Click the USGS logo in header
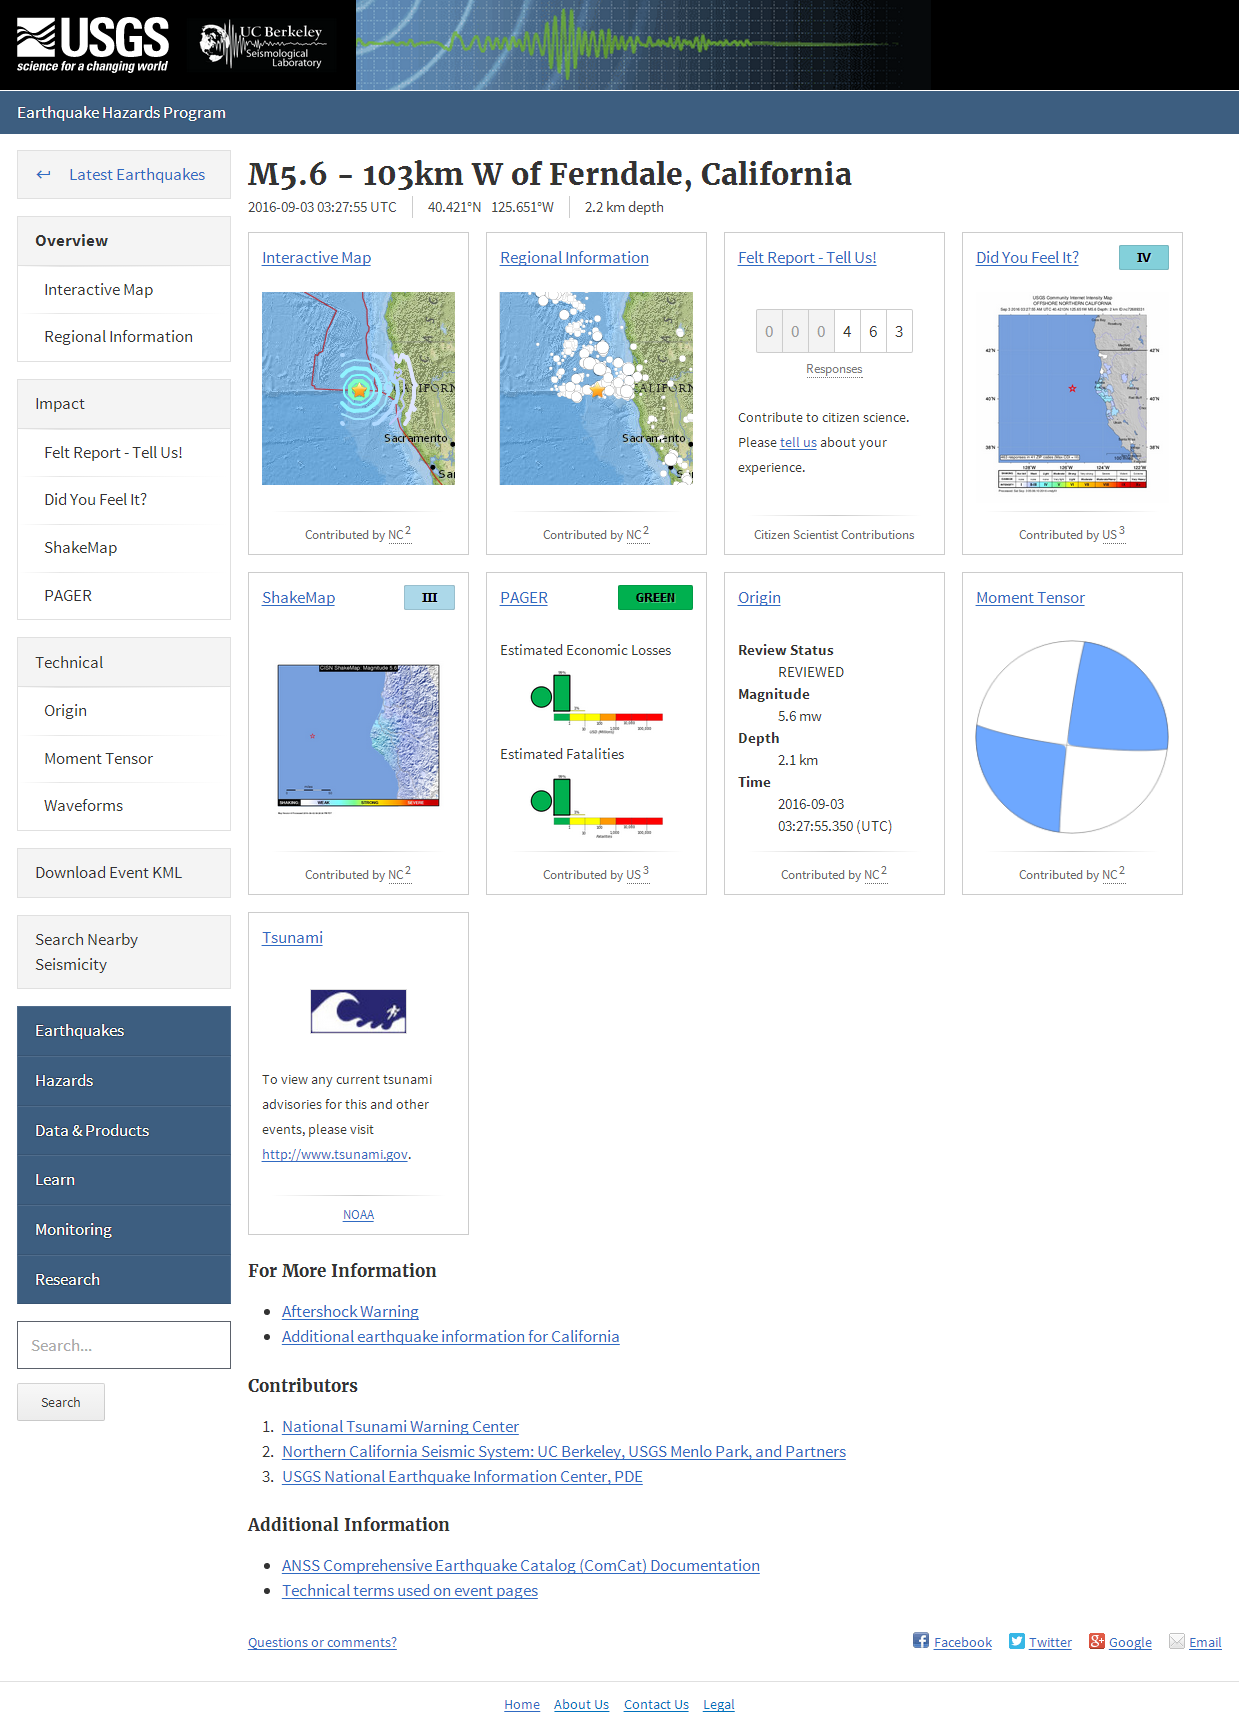The width and height of the screenshot is (1239, 1727). [x=92, y=45]
